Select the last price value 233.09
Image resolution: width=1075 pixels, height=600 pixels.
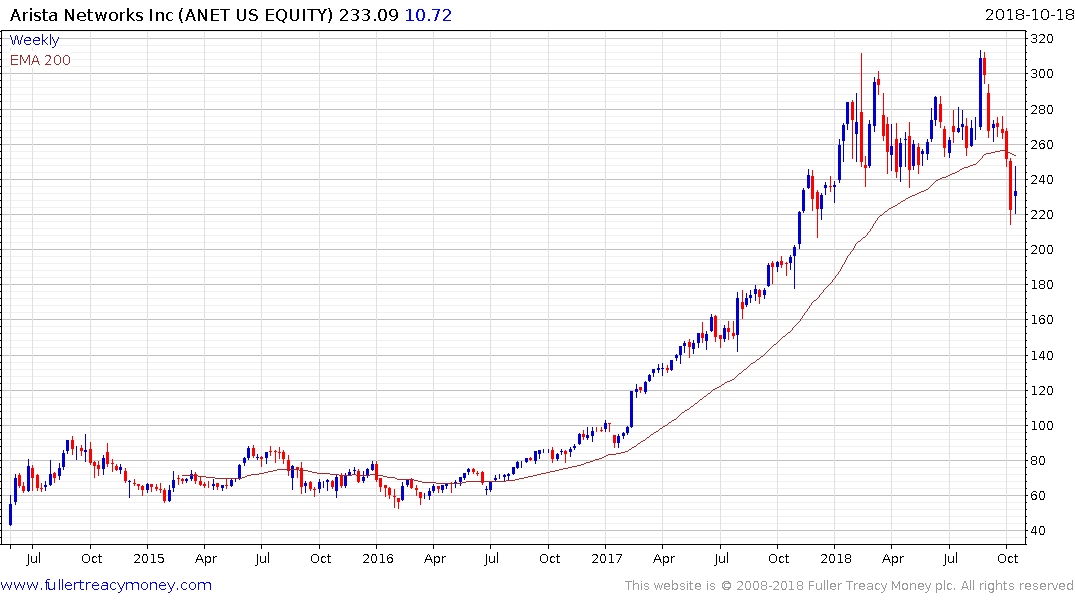(x=368, y=15)
